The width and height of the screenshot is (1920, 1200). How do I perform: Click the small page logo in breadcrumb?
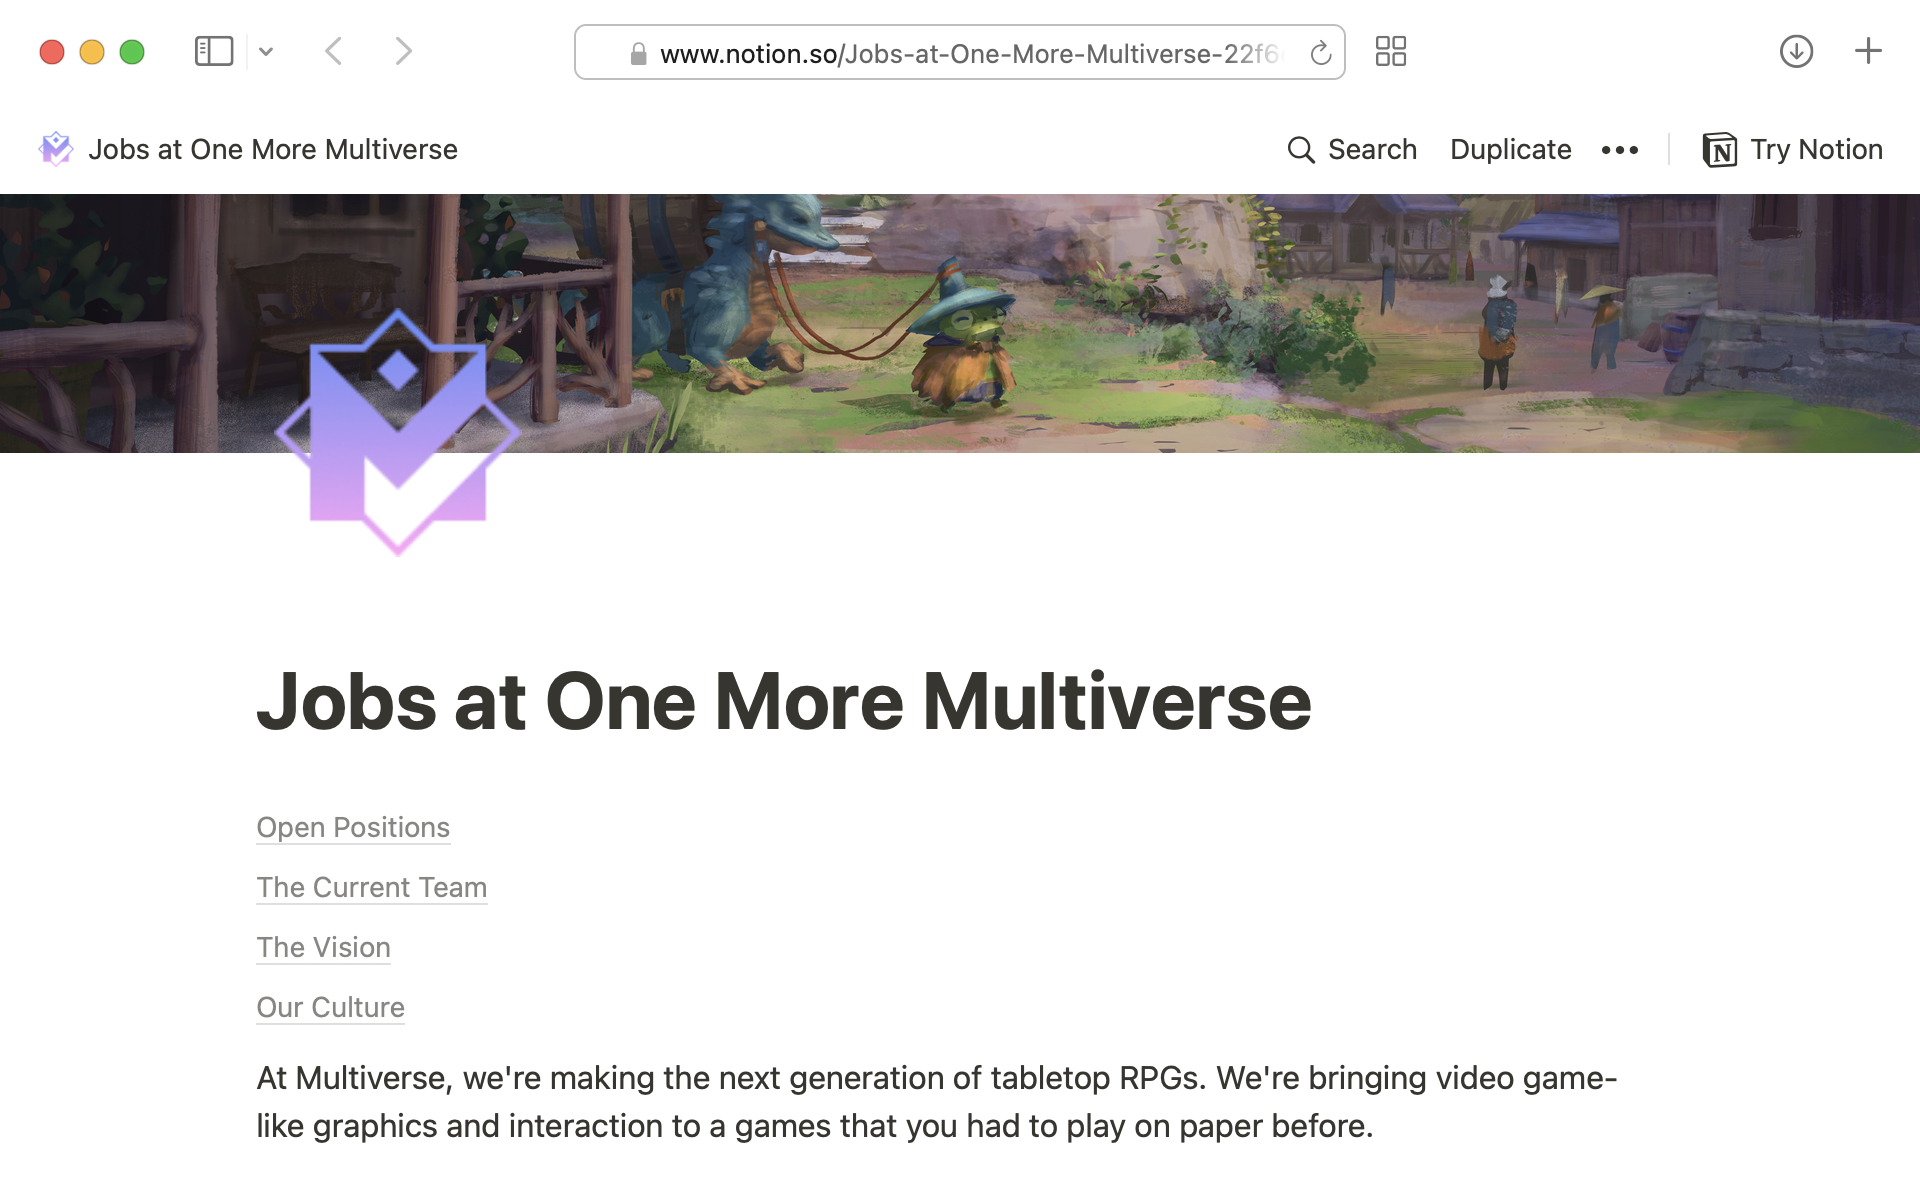56,149
